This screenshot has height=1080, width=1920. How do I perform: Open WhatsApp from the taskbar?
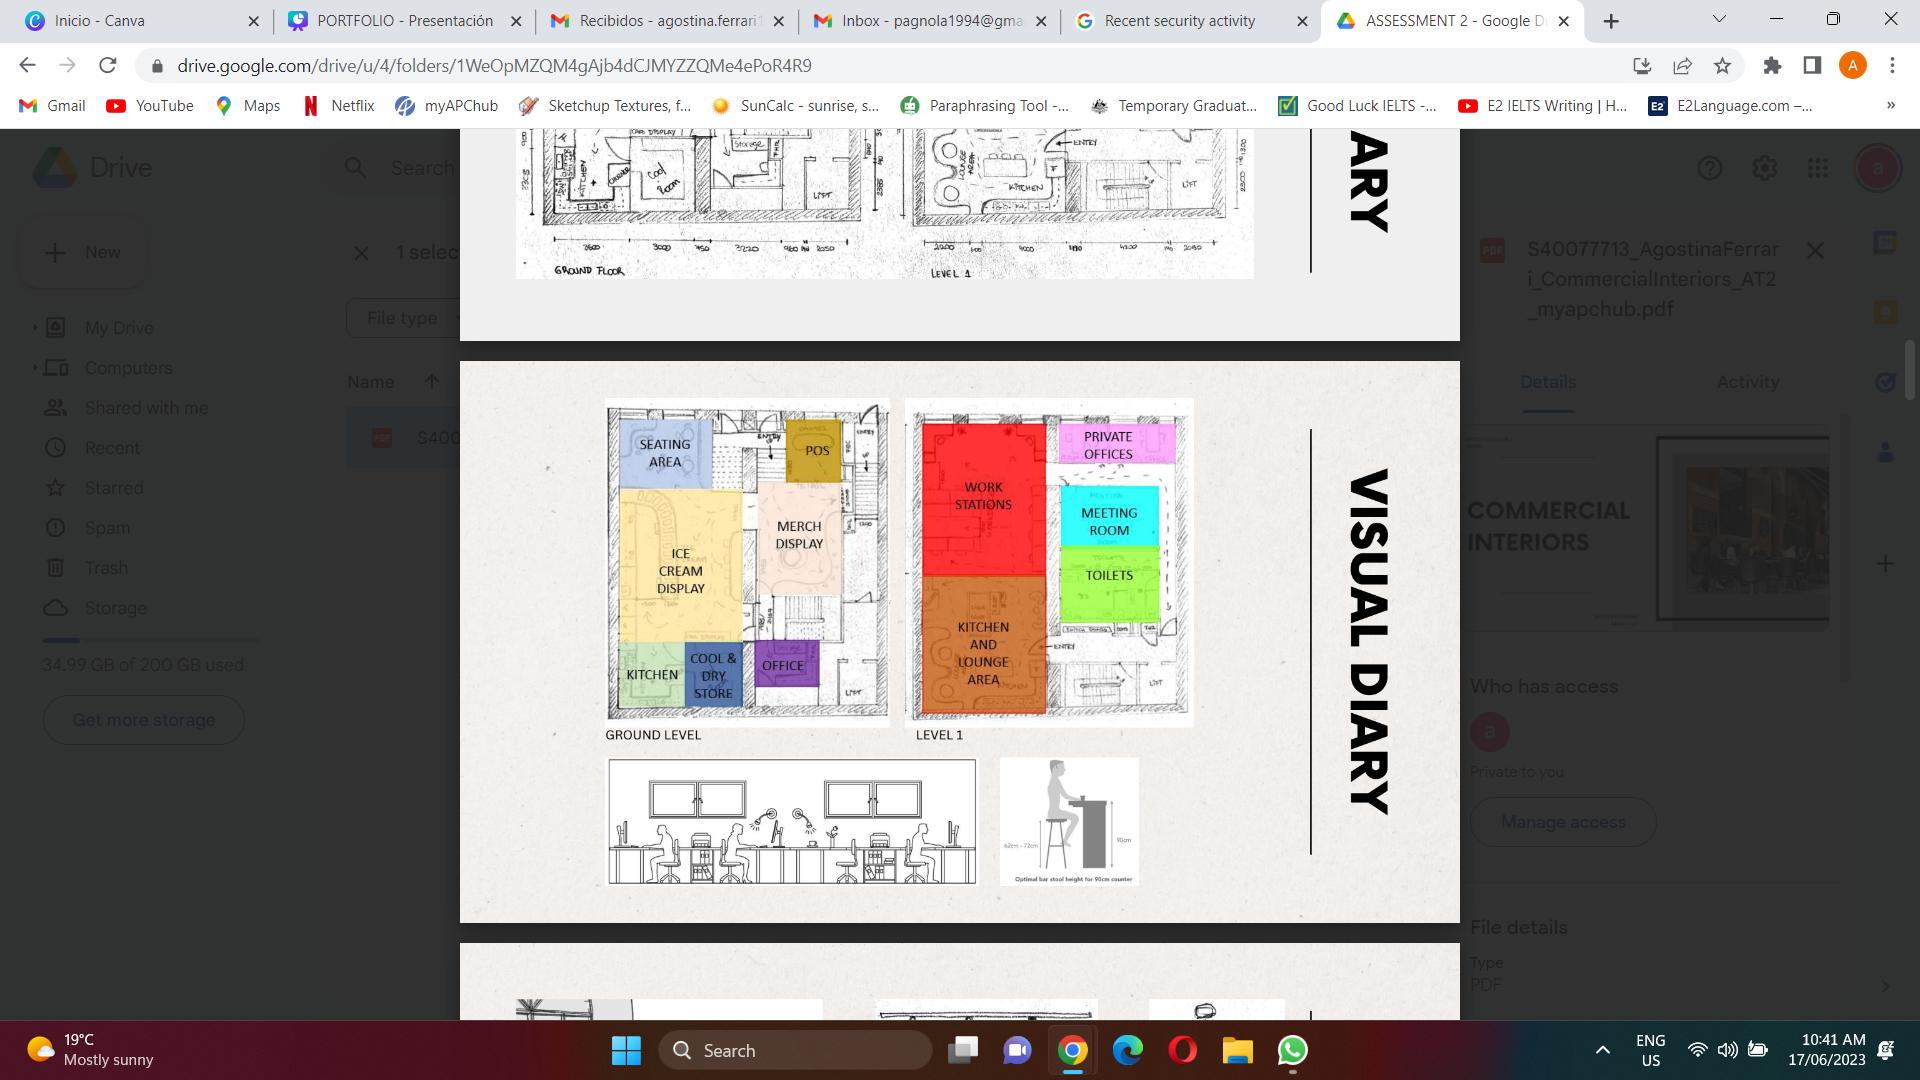(1292, 1050)
